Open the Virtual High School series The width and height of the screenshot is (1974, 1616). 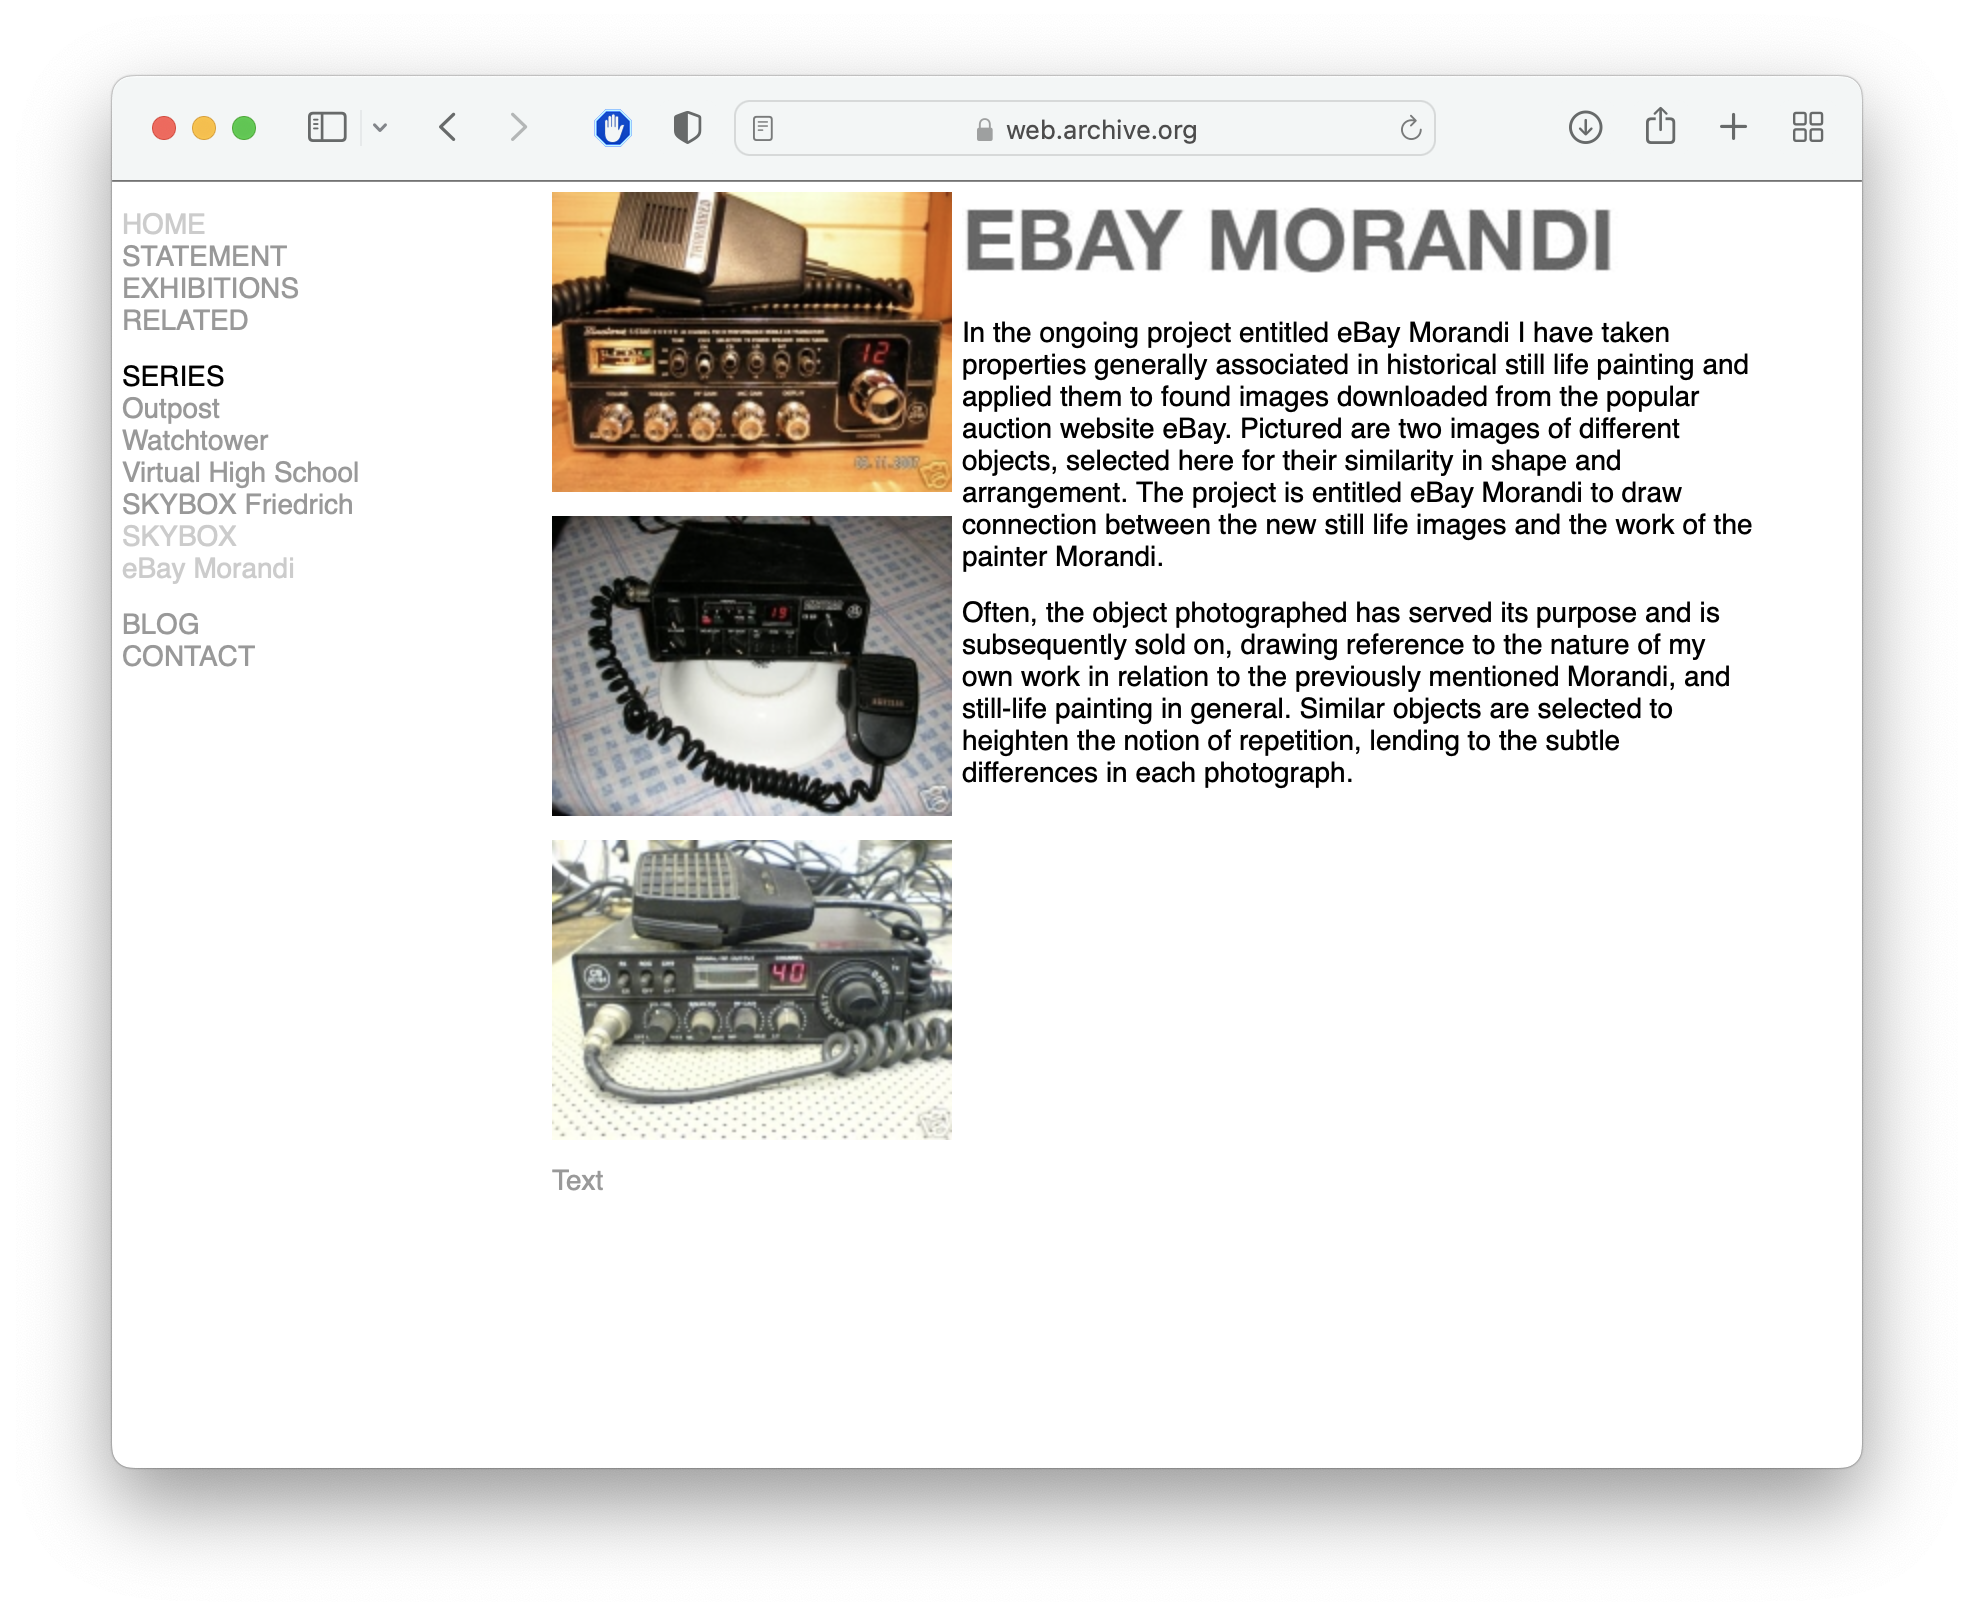[240, 472]
